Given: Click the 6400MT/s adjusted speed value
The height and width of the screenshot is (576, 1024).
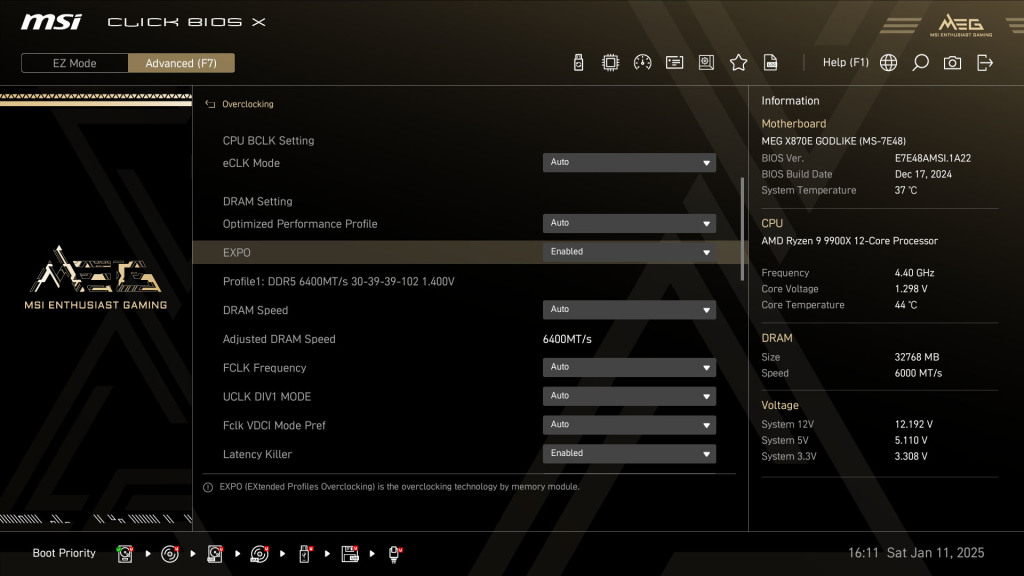Looking at the screenshot, I should (x=567, y=339).
